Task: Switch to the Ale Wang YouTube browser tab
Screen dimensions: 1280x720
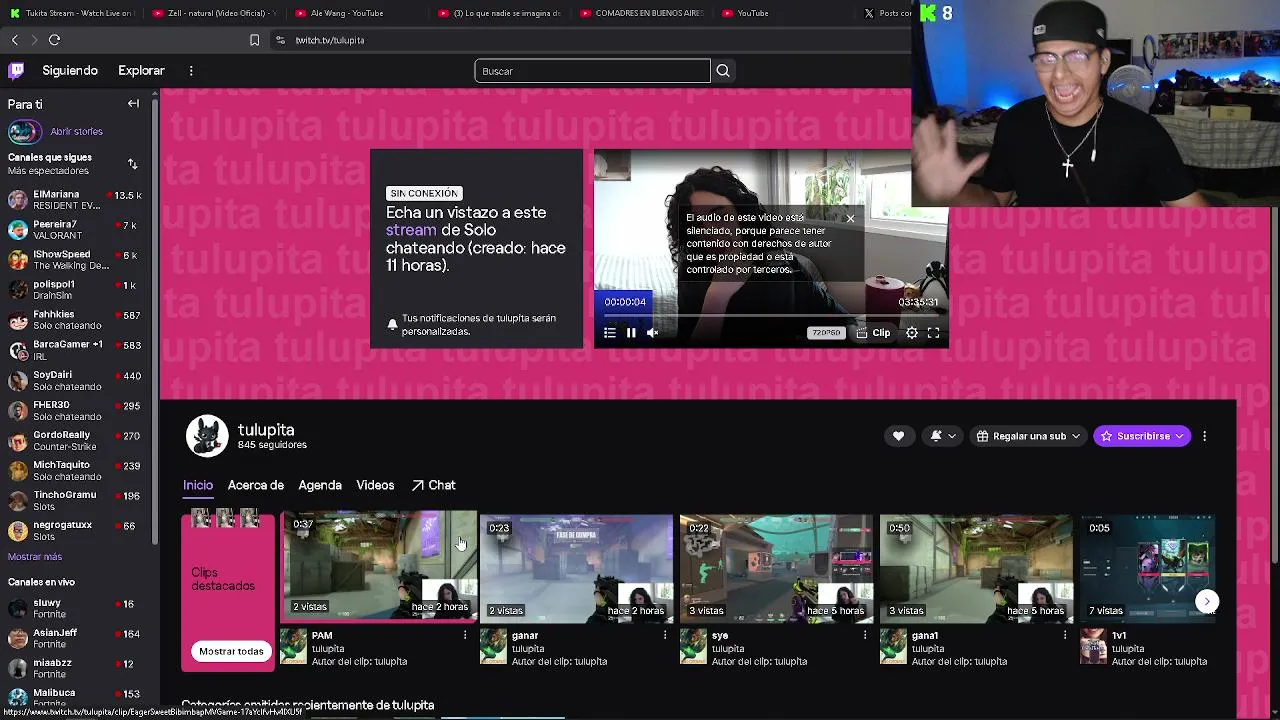Action: click(346, 13)
